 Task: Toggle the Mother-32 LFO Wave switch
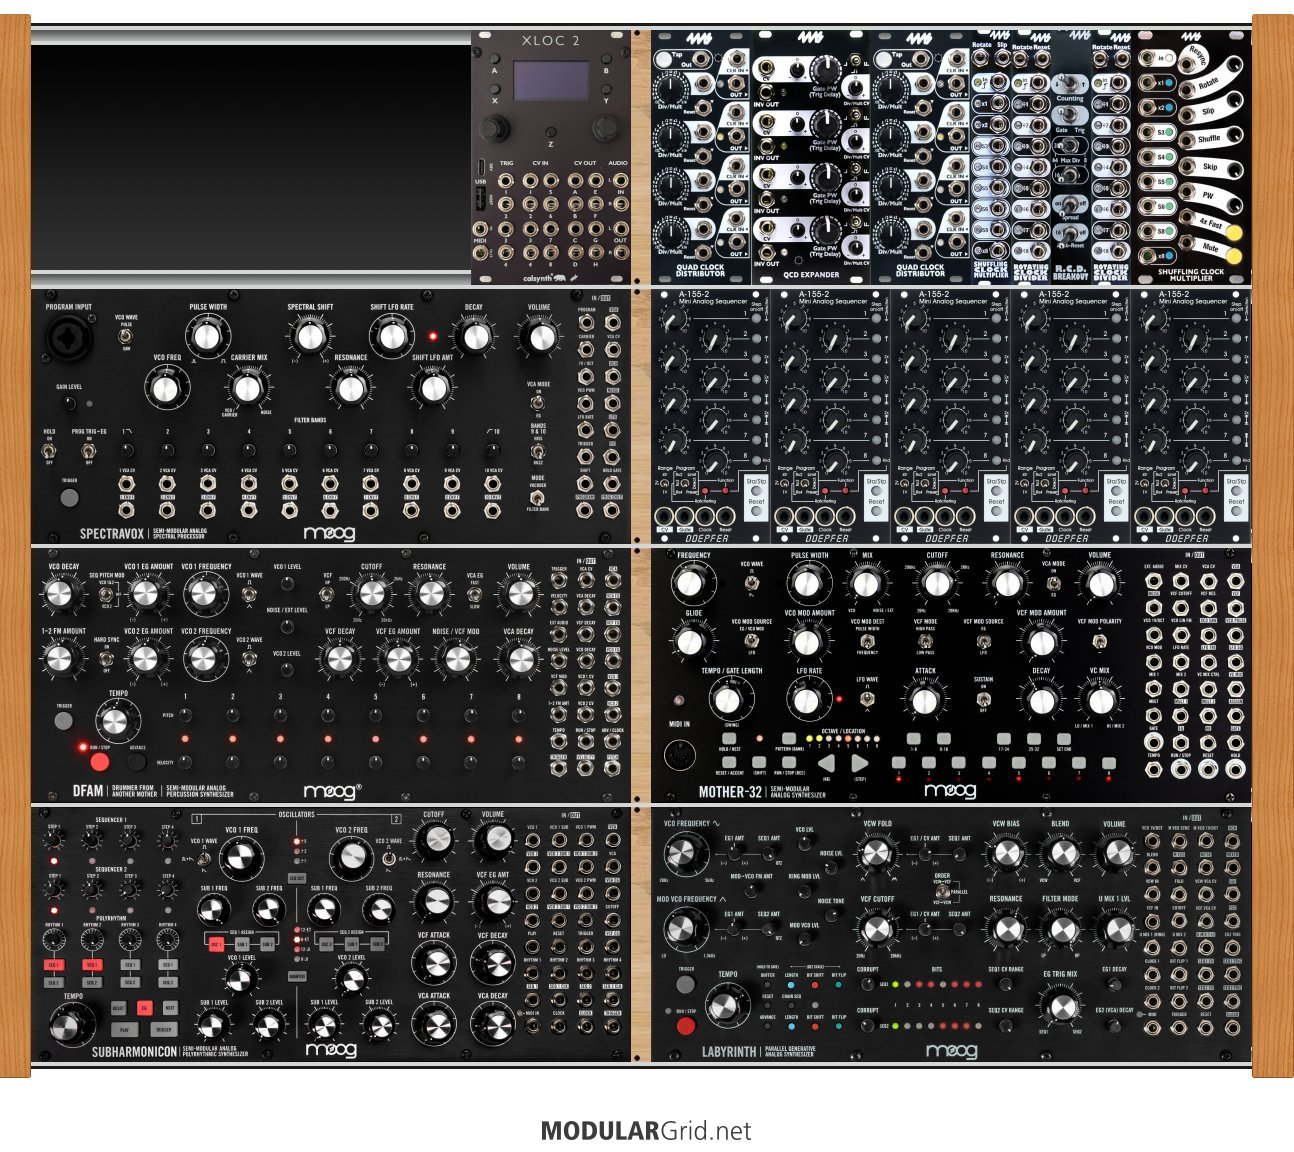click(x=867, y=698)
